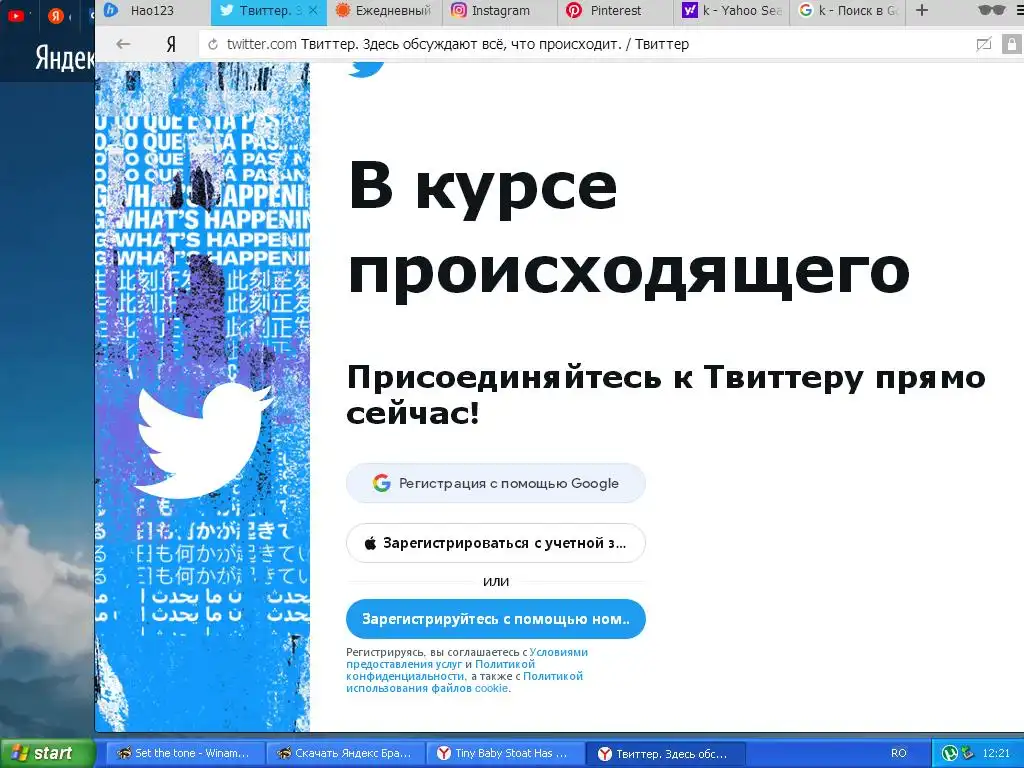Screen dimensions: 1024x768
Task: Go back with the arrow button
Action: 123,44
